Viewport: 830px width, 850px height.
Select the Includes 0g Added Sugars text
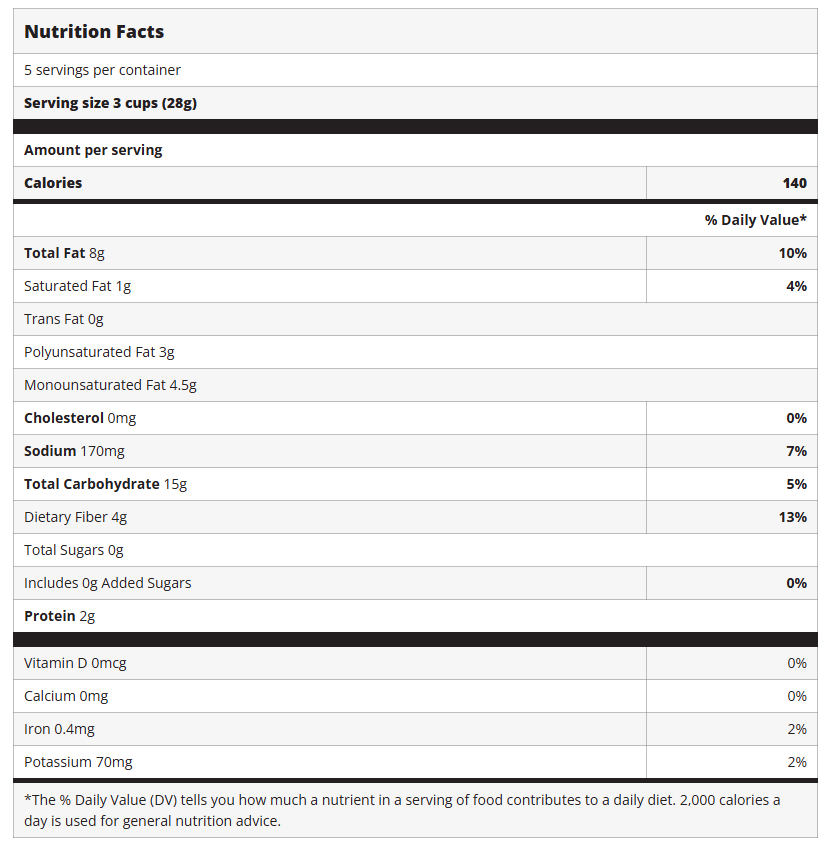pos(107,583)
